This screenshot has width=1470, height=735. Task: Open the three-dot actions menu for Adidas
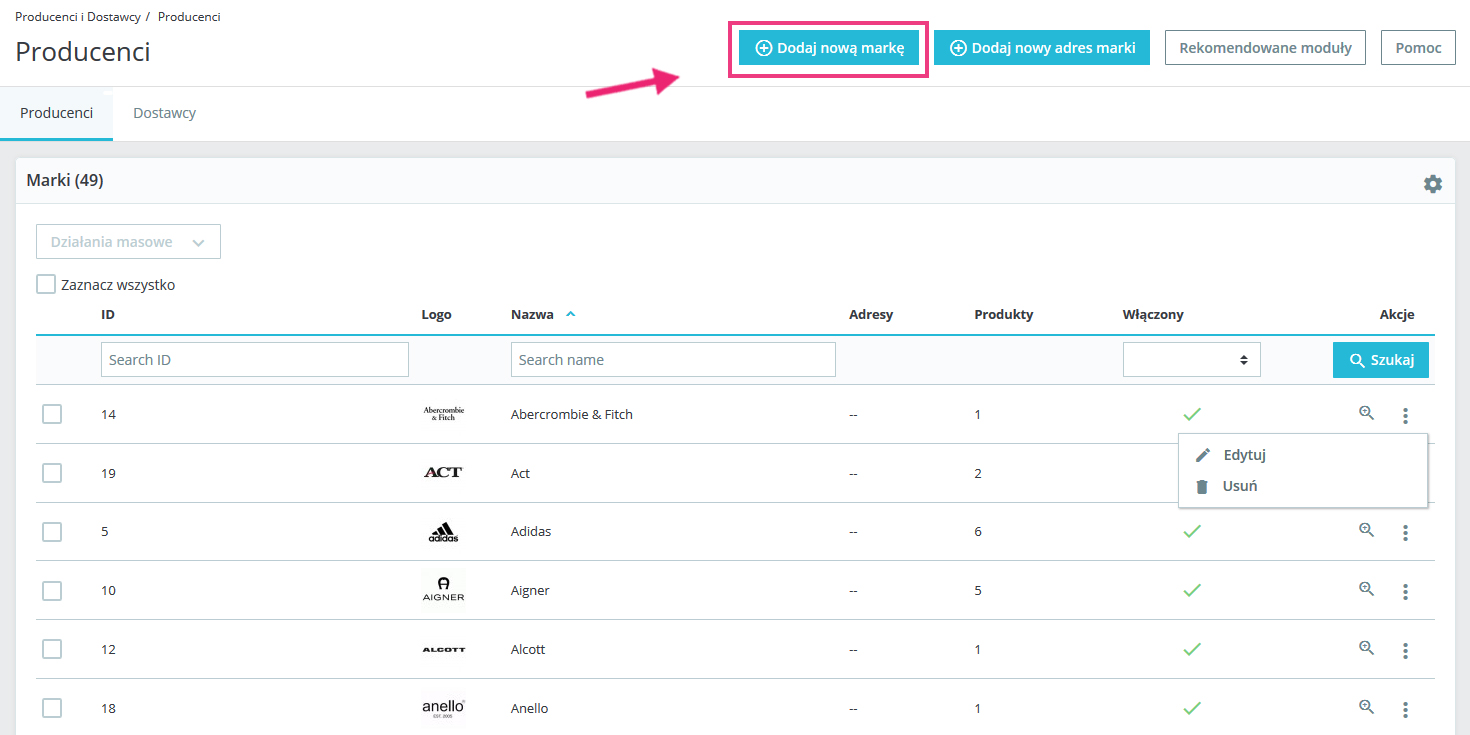click(1405, 532)
